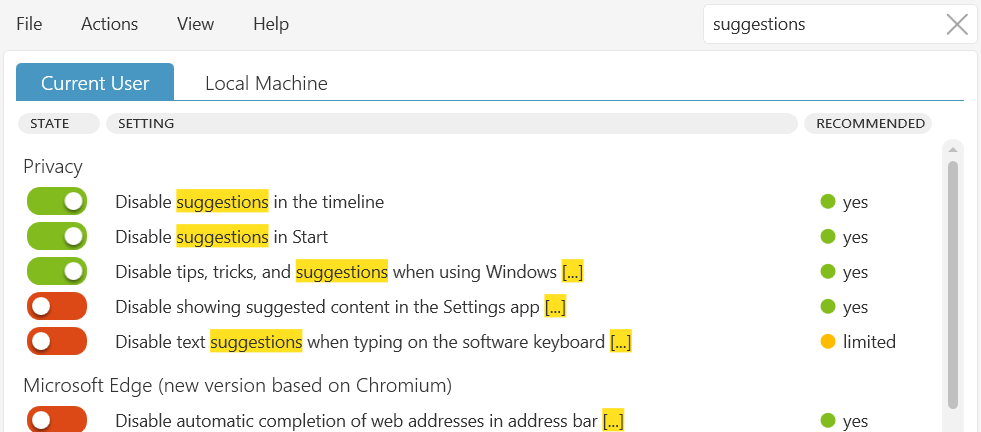Toggle off 'Disable suggestions in the timeline'
981x432 pixels.
[57, 201]
